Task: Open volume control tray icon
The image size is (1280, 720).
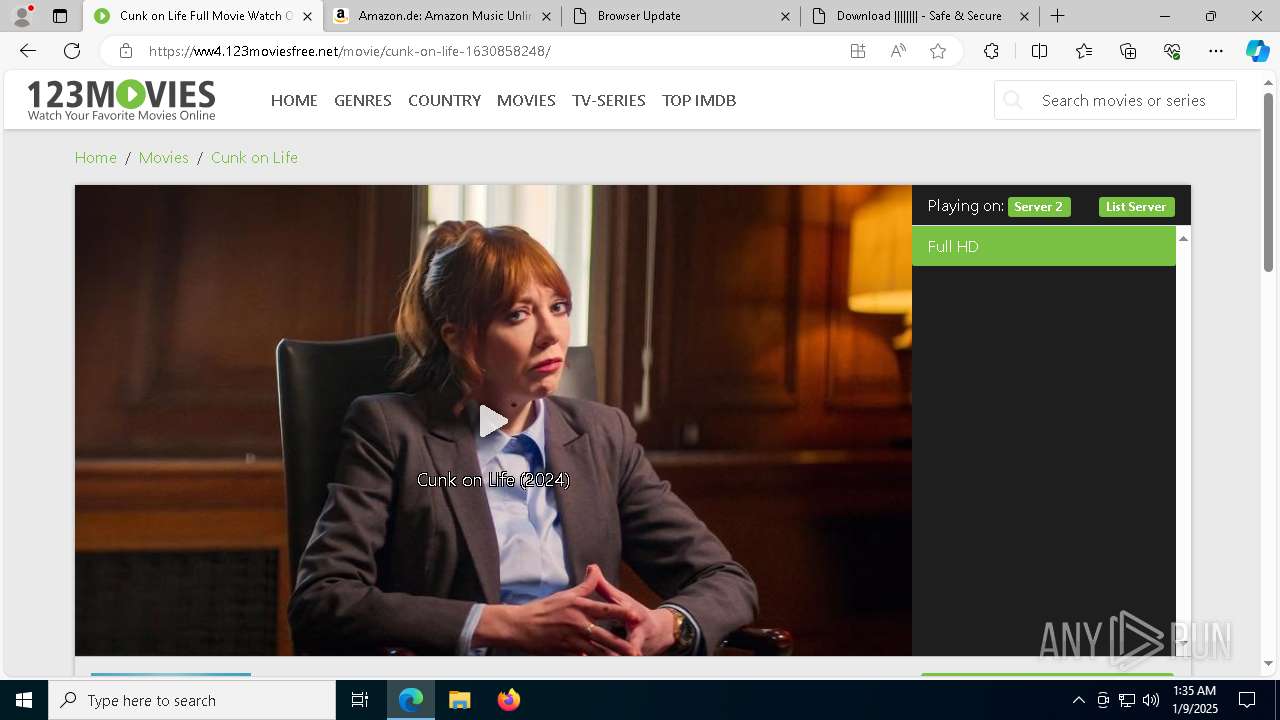Action: click(x=1151, y=700)
